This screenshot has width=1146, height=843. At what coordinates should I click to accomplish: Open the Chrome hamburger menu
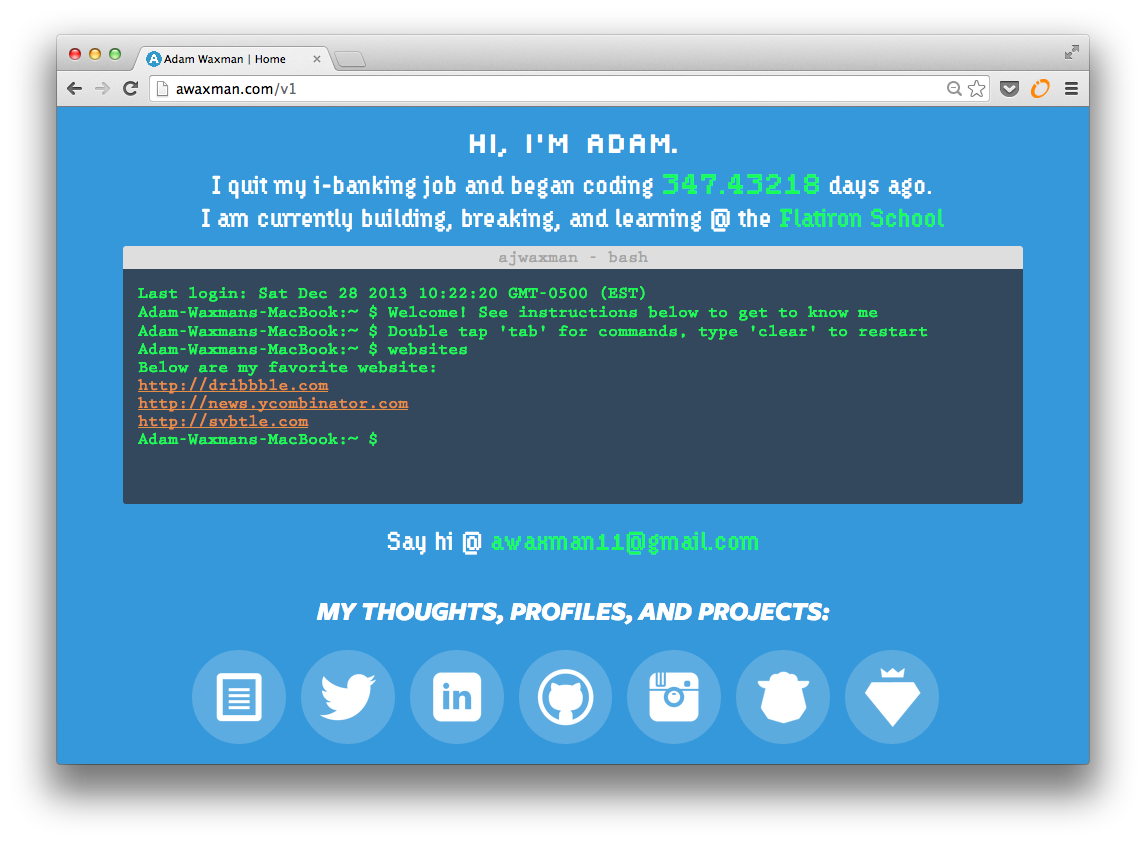tap(1071, 88)
